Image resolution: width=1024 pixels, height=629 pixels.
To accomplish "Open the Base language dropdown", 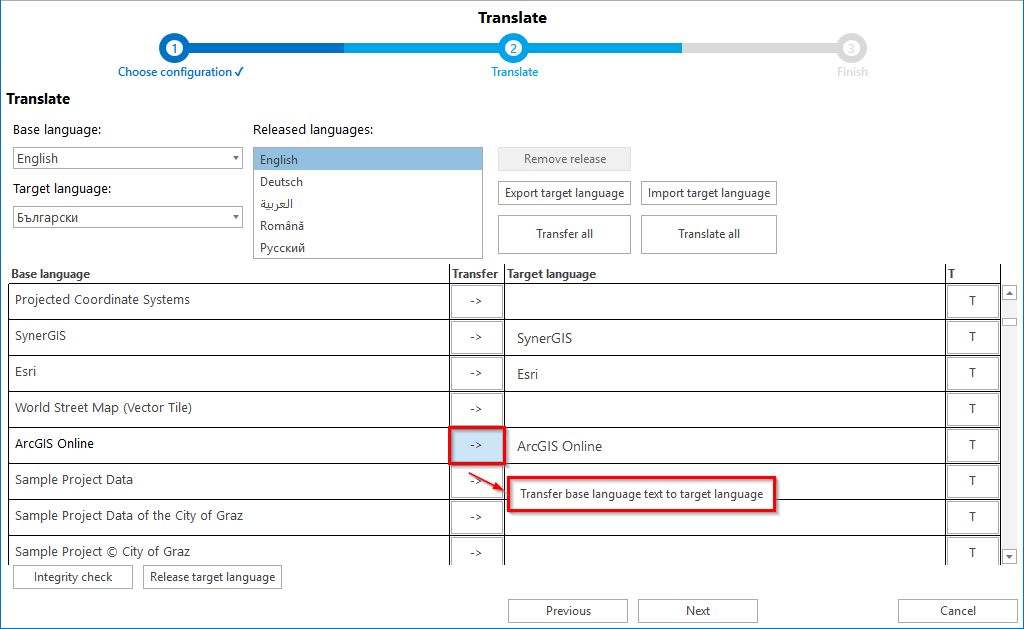I will [127, 158].
